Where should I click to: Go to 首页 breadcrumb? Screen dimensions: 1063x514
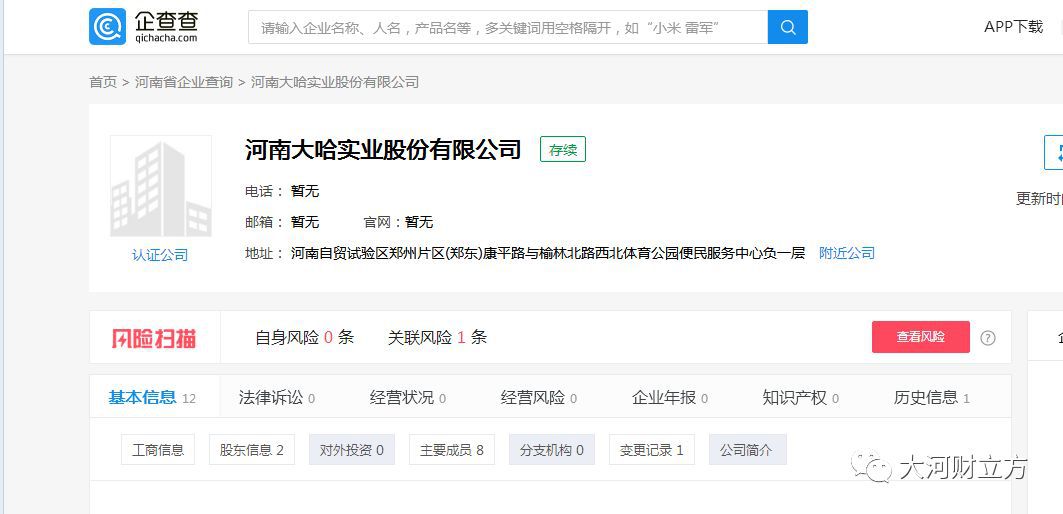(x=103, y=82)
